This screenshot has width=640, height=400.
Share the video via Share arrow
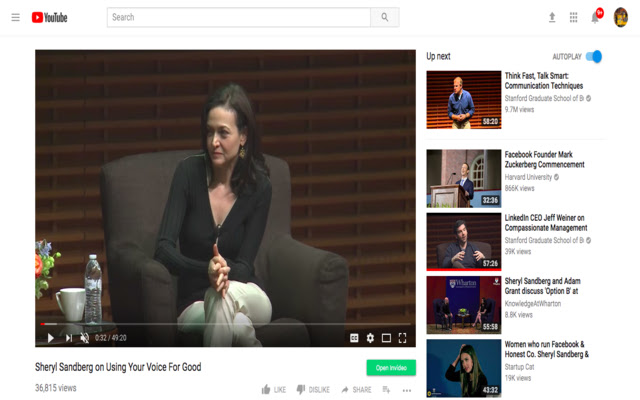tap(356, 390)
